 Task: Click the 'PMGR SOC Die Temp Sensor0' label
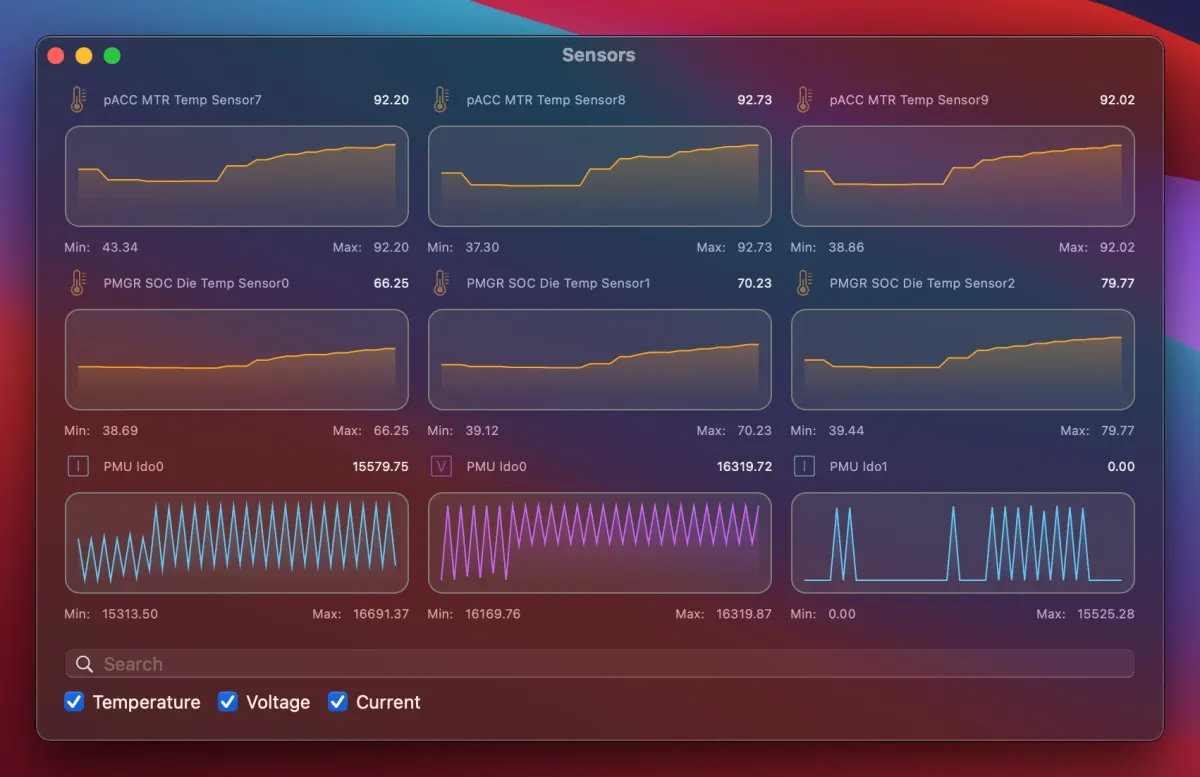[x=196, y=283]
